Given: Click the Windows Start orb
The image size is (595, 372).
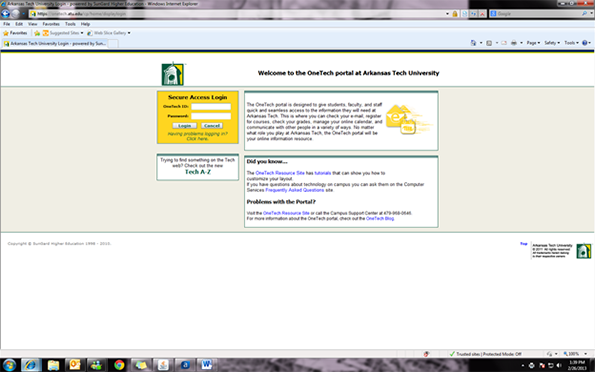Looking at the screenshot, I should click(9, 365).
